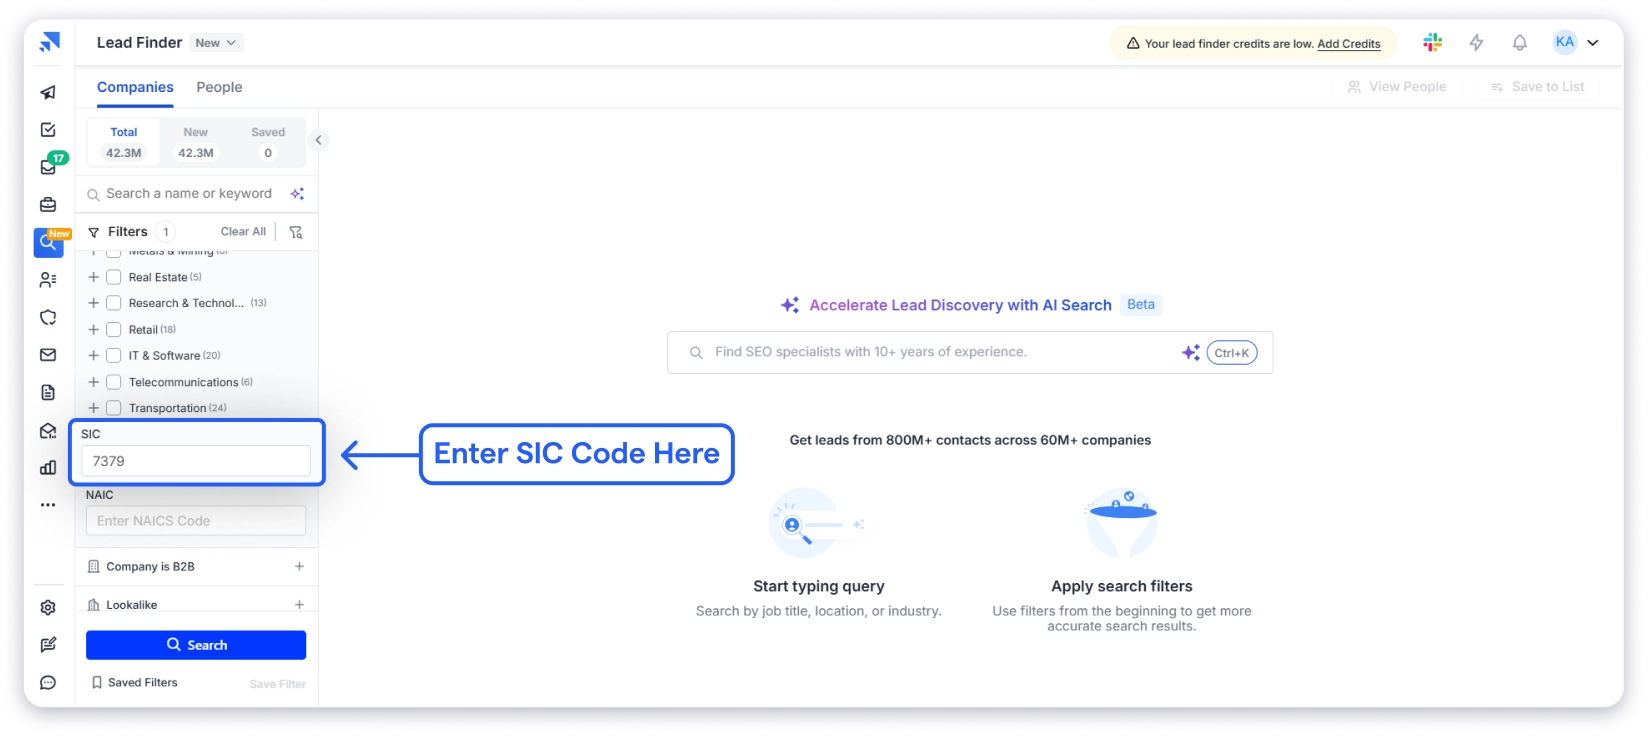
Task: Open Saved Filters
Action: point(135,682)
